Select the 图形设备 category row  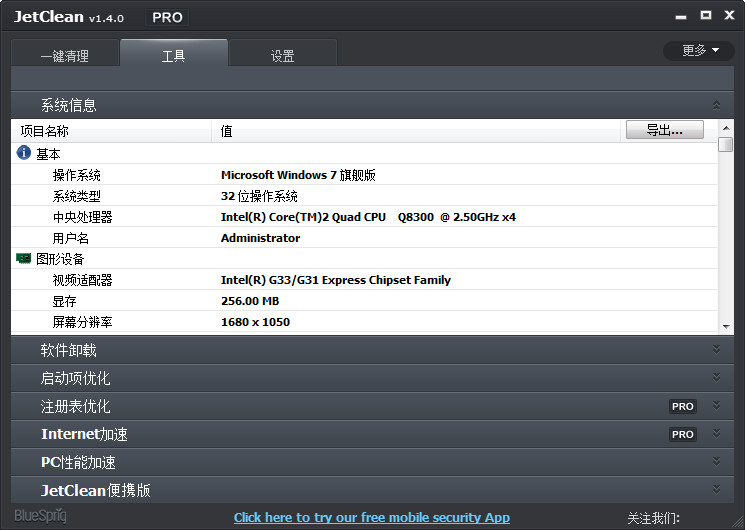point(364,259)
